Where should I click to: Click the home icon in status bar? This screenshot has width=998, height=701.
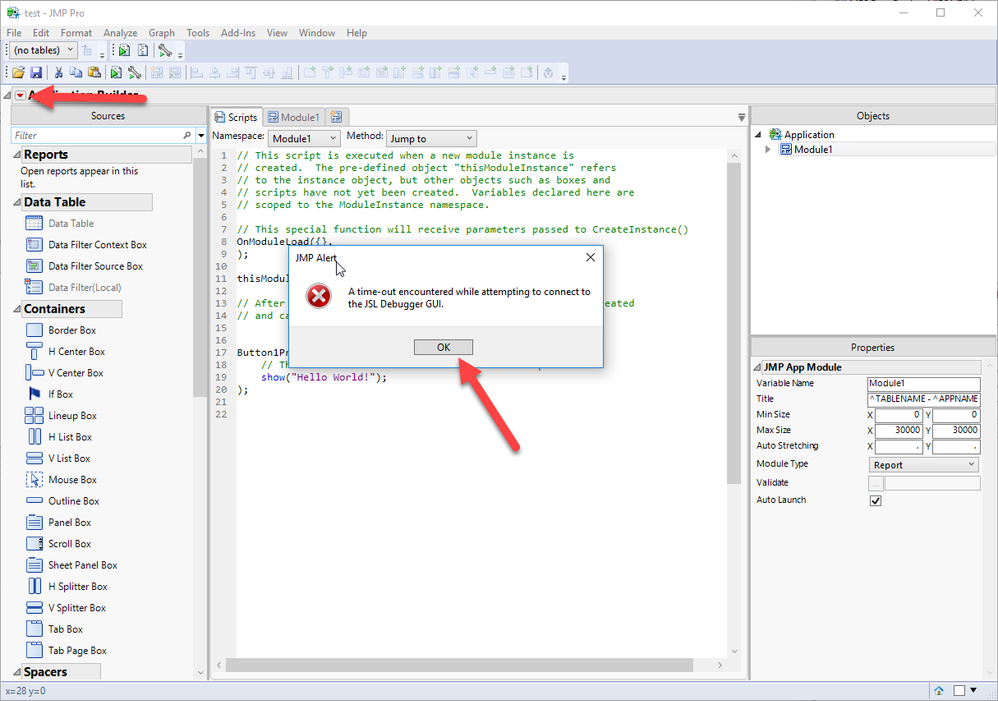pyautogui.click(x=939, y=690)
